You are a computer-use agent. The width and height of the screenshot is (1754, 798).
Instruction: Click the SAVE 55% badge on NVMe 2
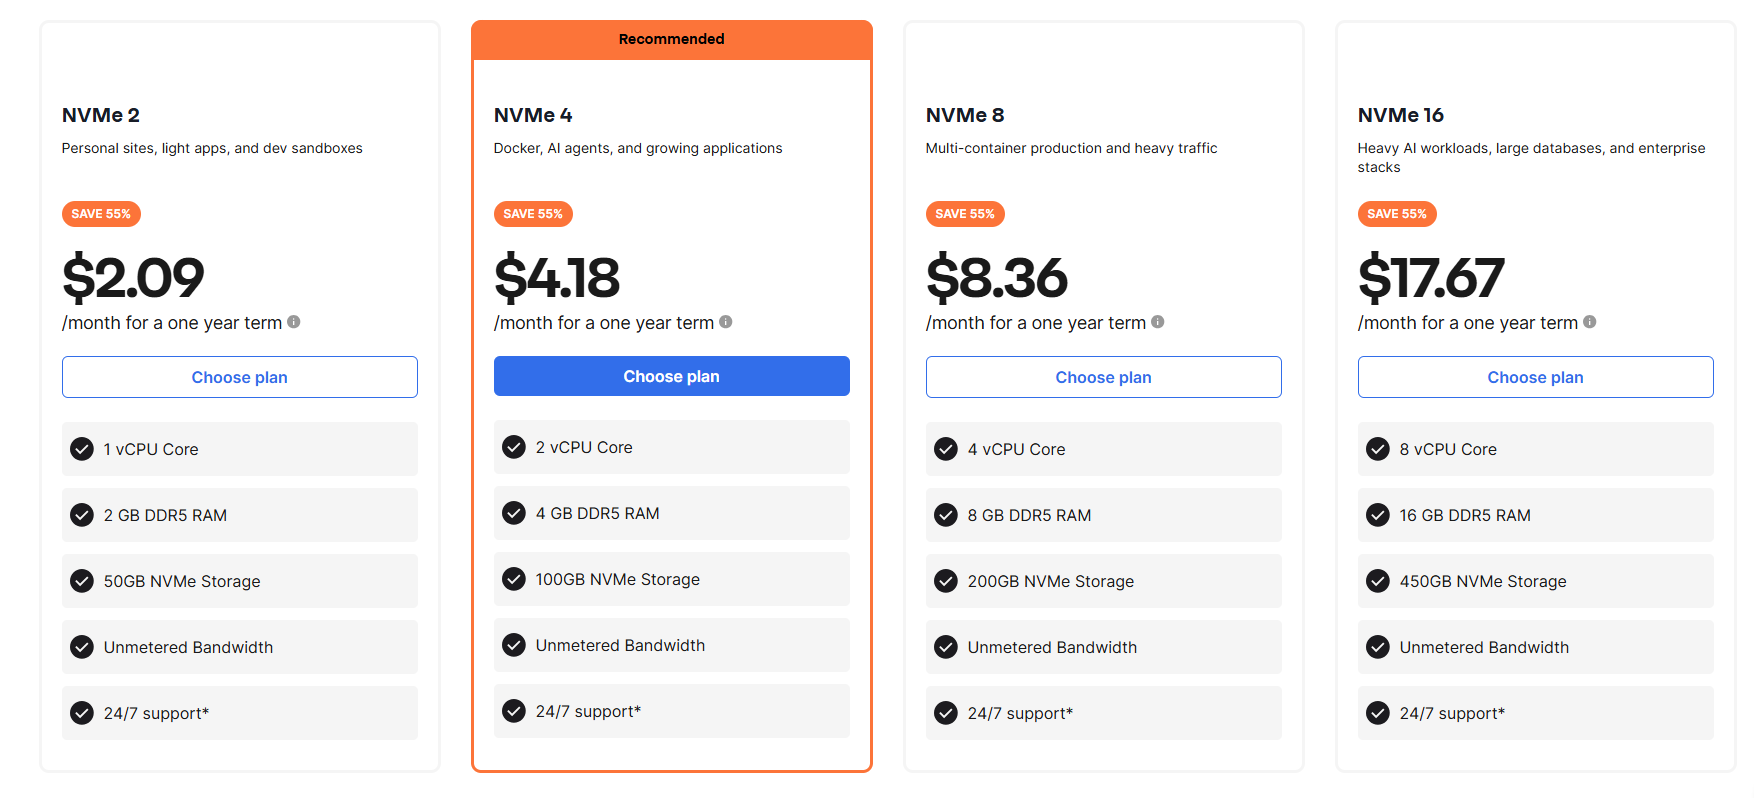101,214
